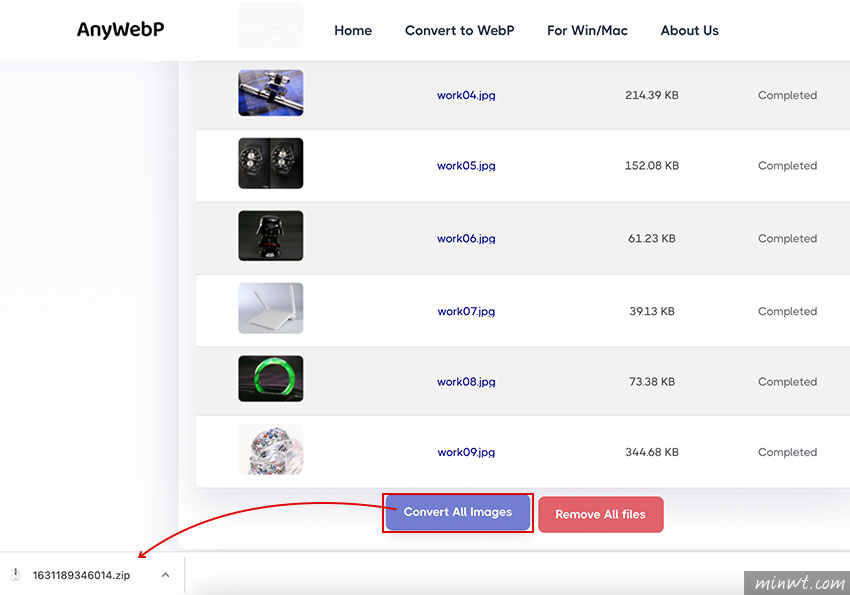Select the 214.39 KB size of work04.jpg
The image size is (850, 595).
click(x=652, y=95)
